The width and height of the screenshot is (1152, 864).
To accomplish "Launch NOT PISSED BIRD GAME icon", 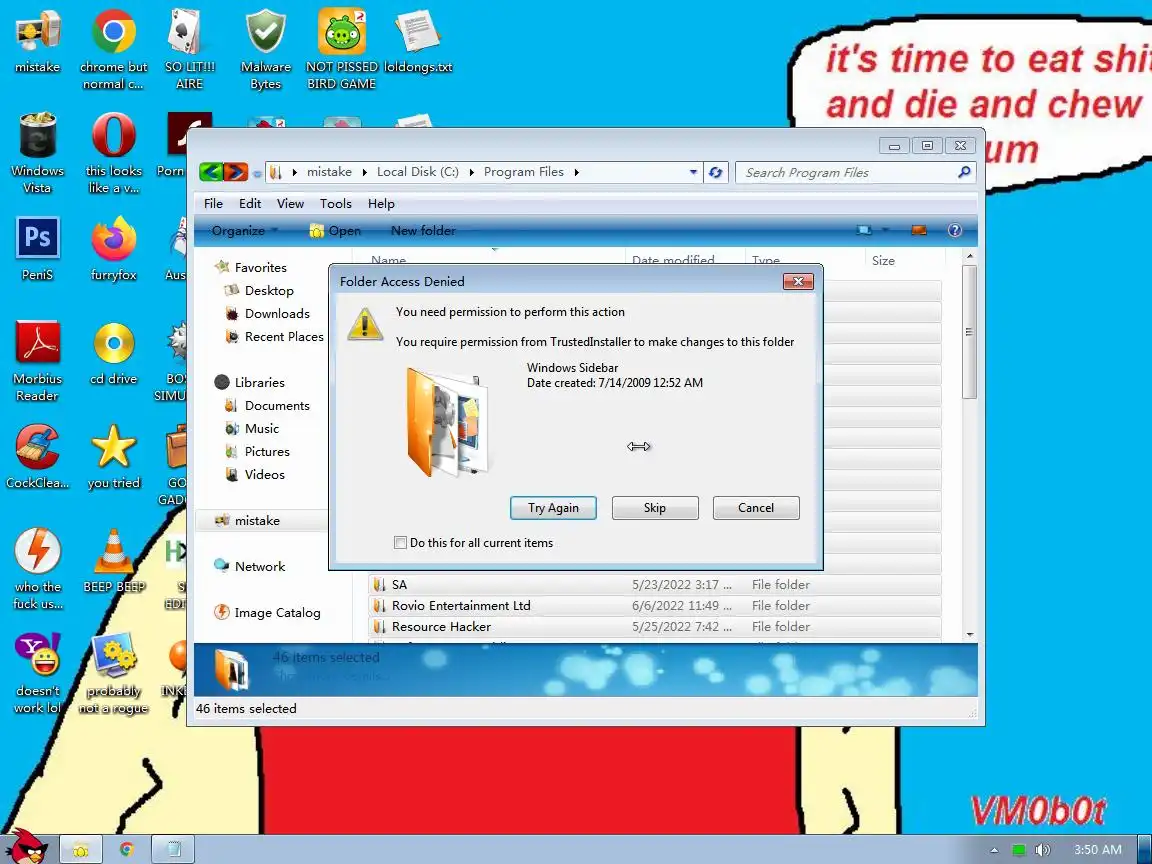I will click(342, 50).
